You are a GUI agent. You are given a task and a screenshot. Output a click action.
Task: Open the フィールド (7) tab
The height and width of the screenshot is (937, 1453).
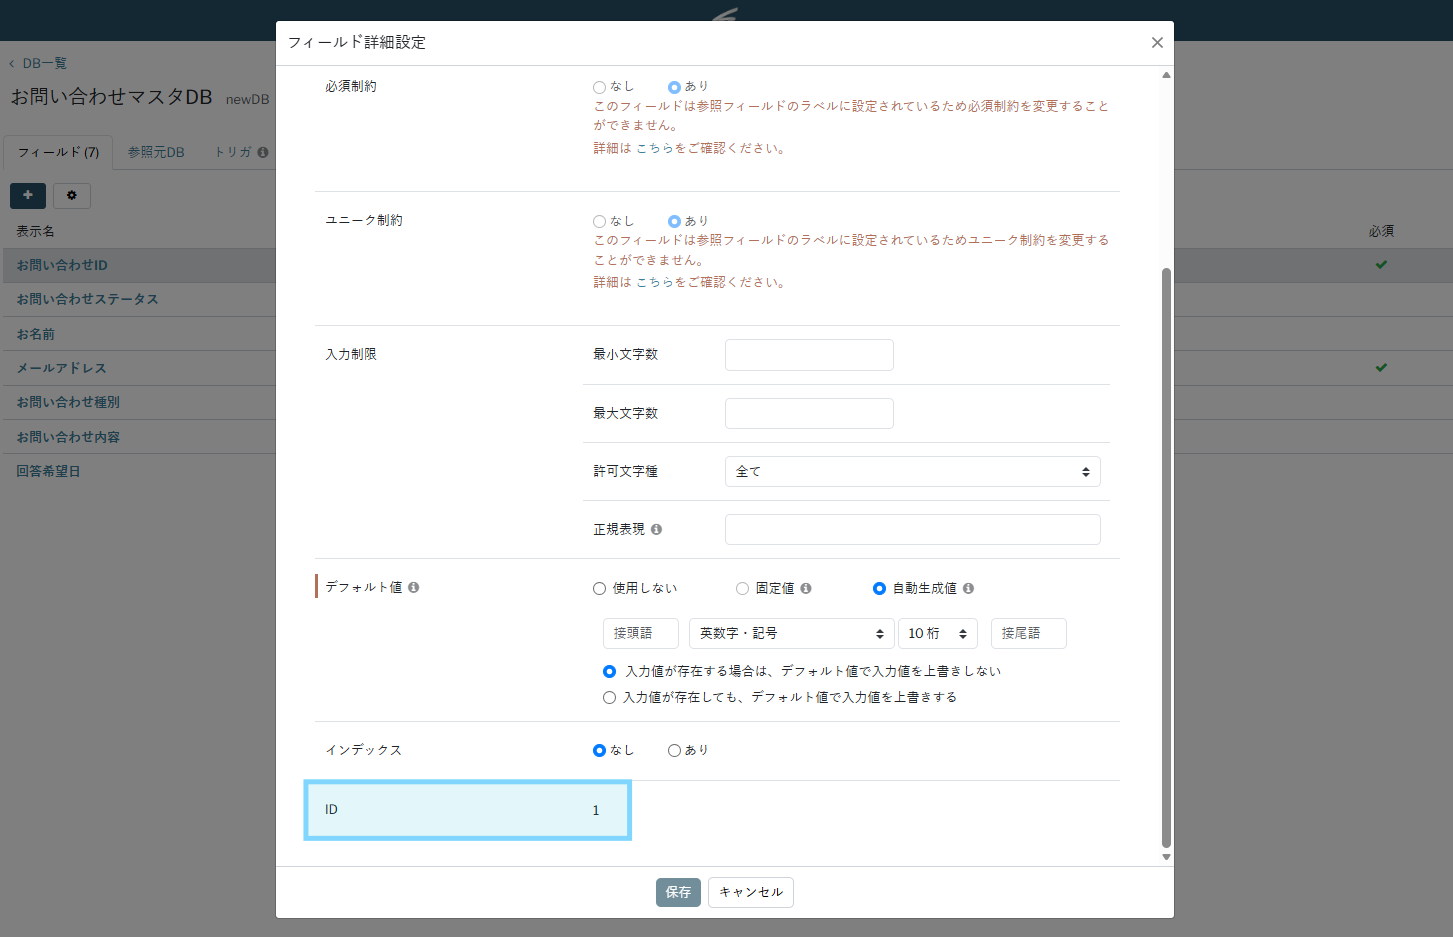(58, 153)
